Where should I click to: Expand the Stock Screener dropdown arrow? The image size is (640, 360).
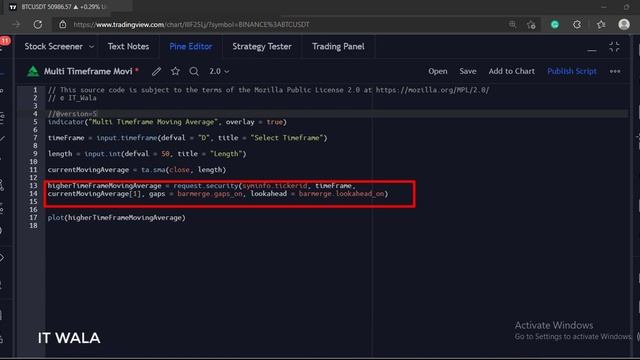[x=91, y=47]
